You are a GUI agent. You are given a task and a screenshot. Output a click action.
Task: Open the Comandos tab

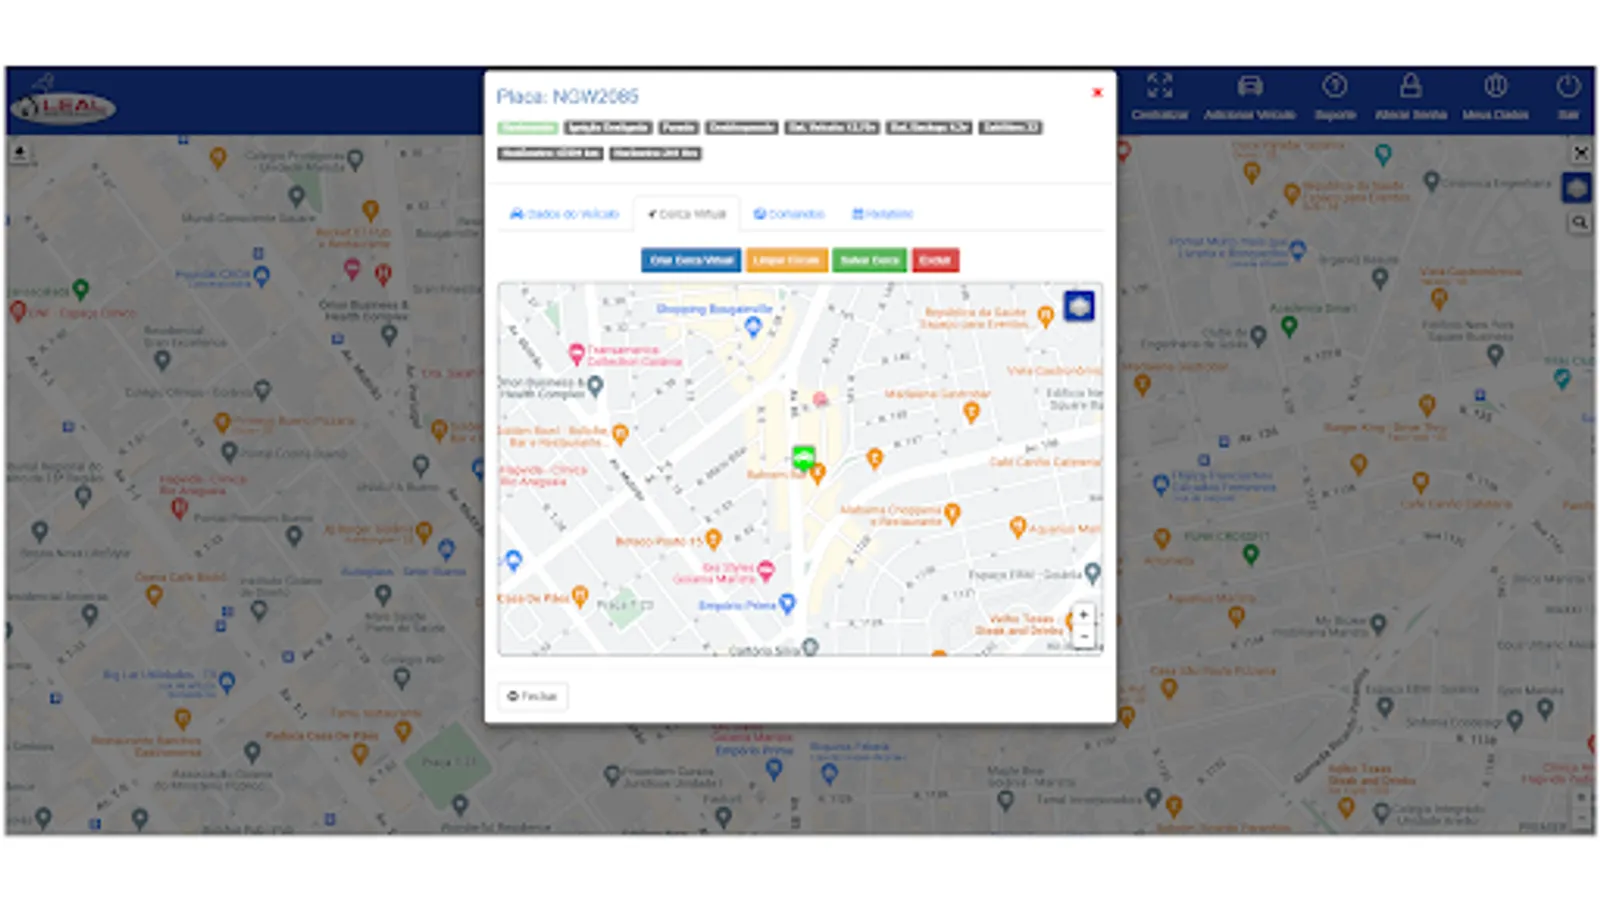[x=790, y=213]
